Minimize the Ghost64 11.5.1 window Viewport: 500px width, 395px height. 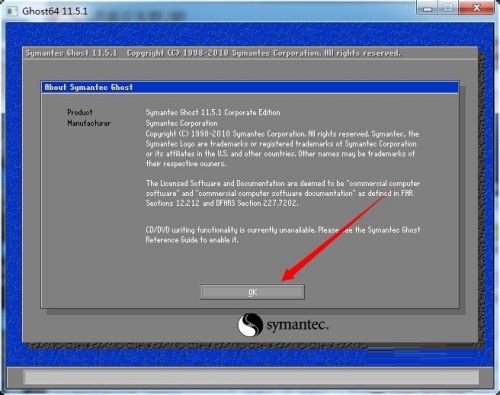pyautogui.click(x=427, y=8)
